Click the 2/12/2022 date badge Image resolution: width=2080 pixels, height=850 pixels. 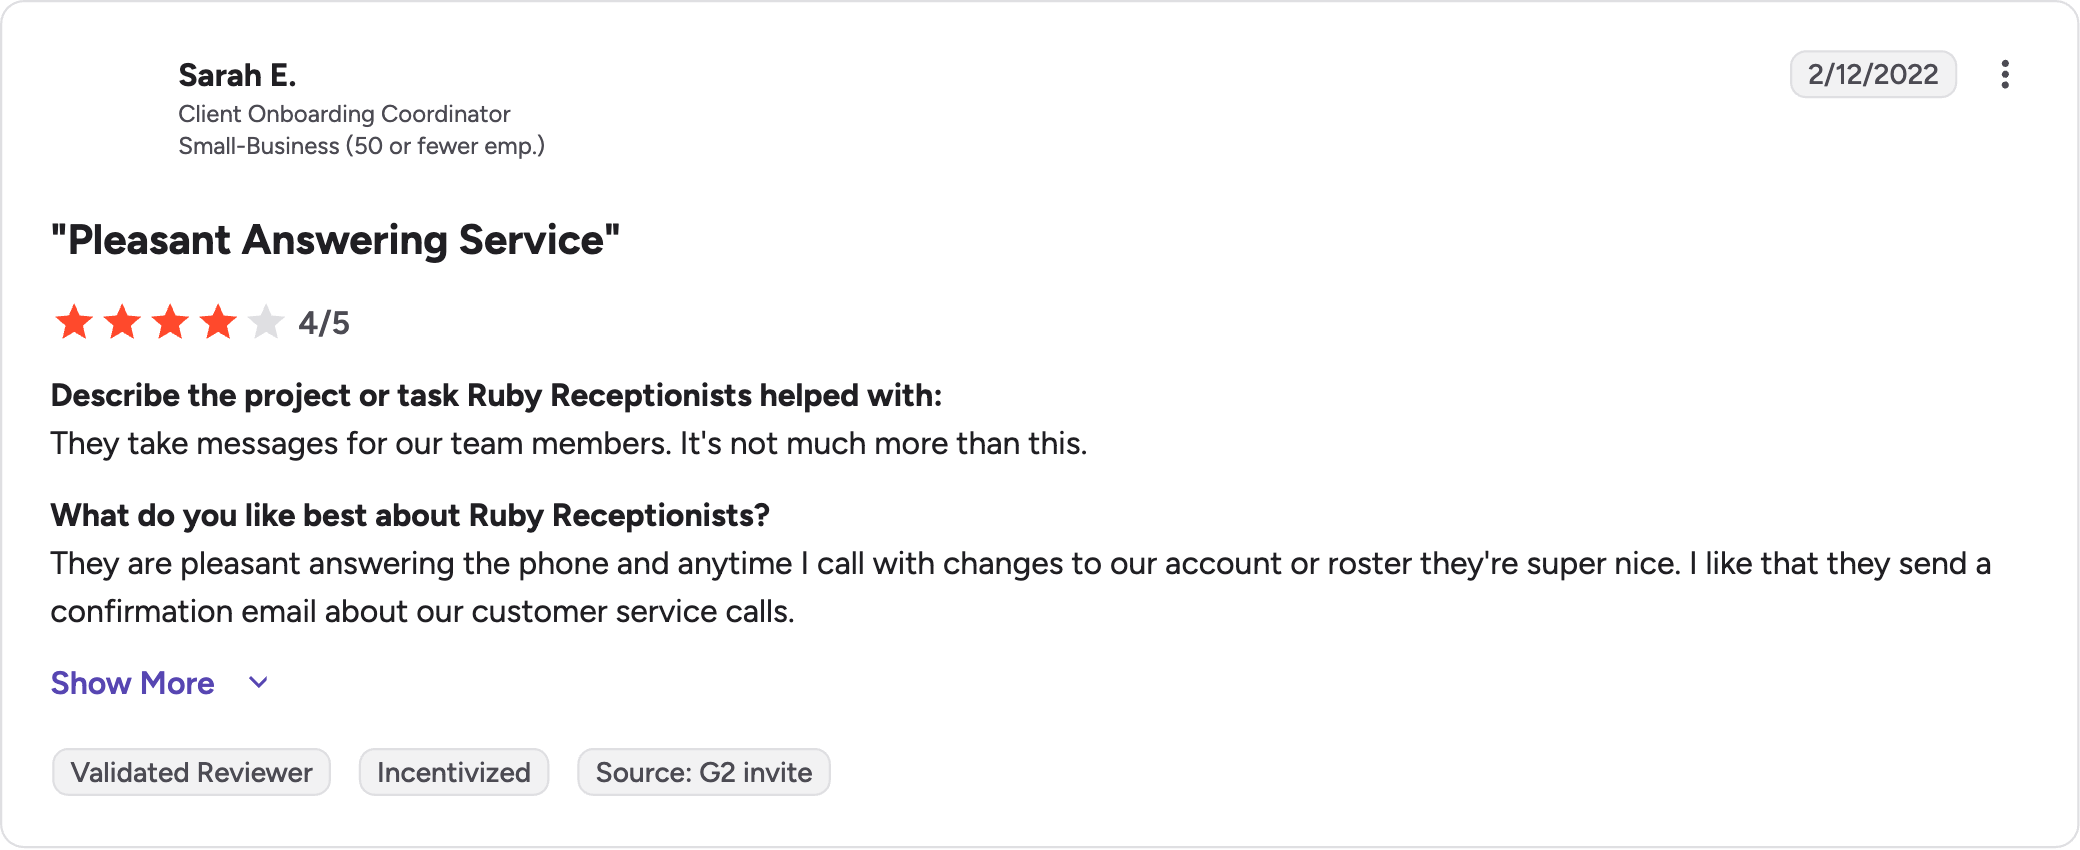click(1873, 75)
